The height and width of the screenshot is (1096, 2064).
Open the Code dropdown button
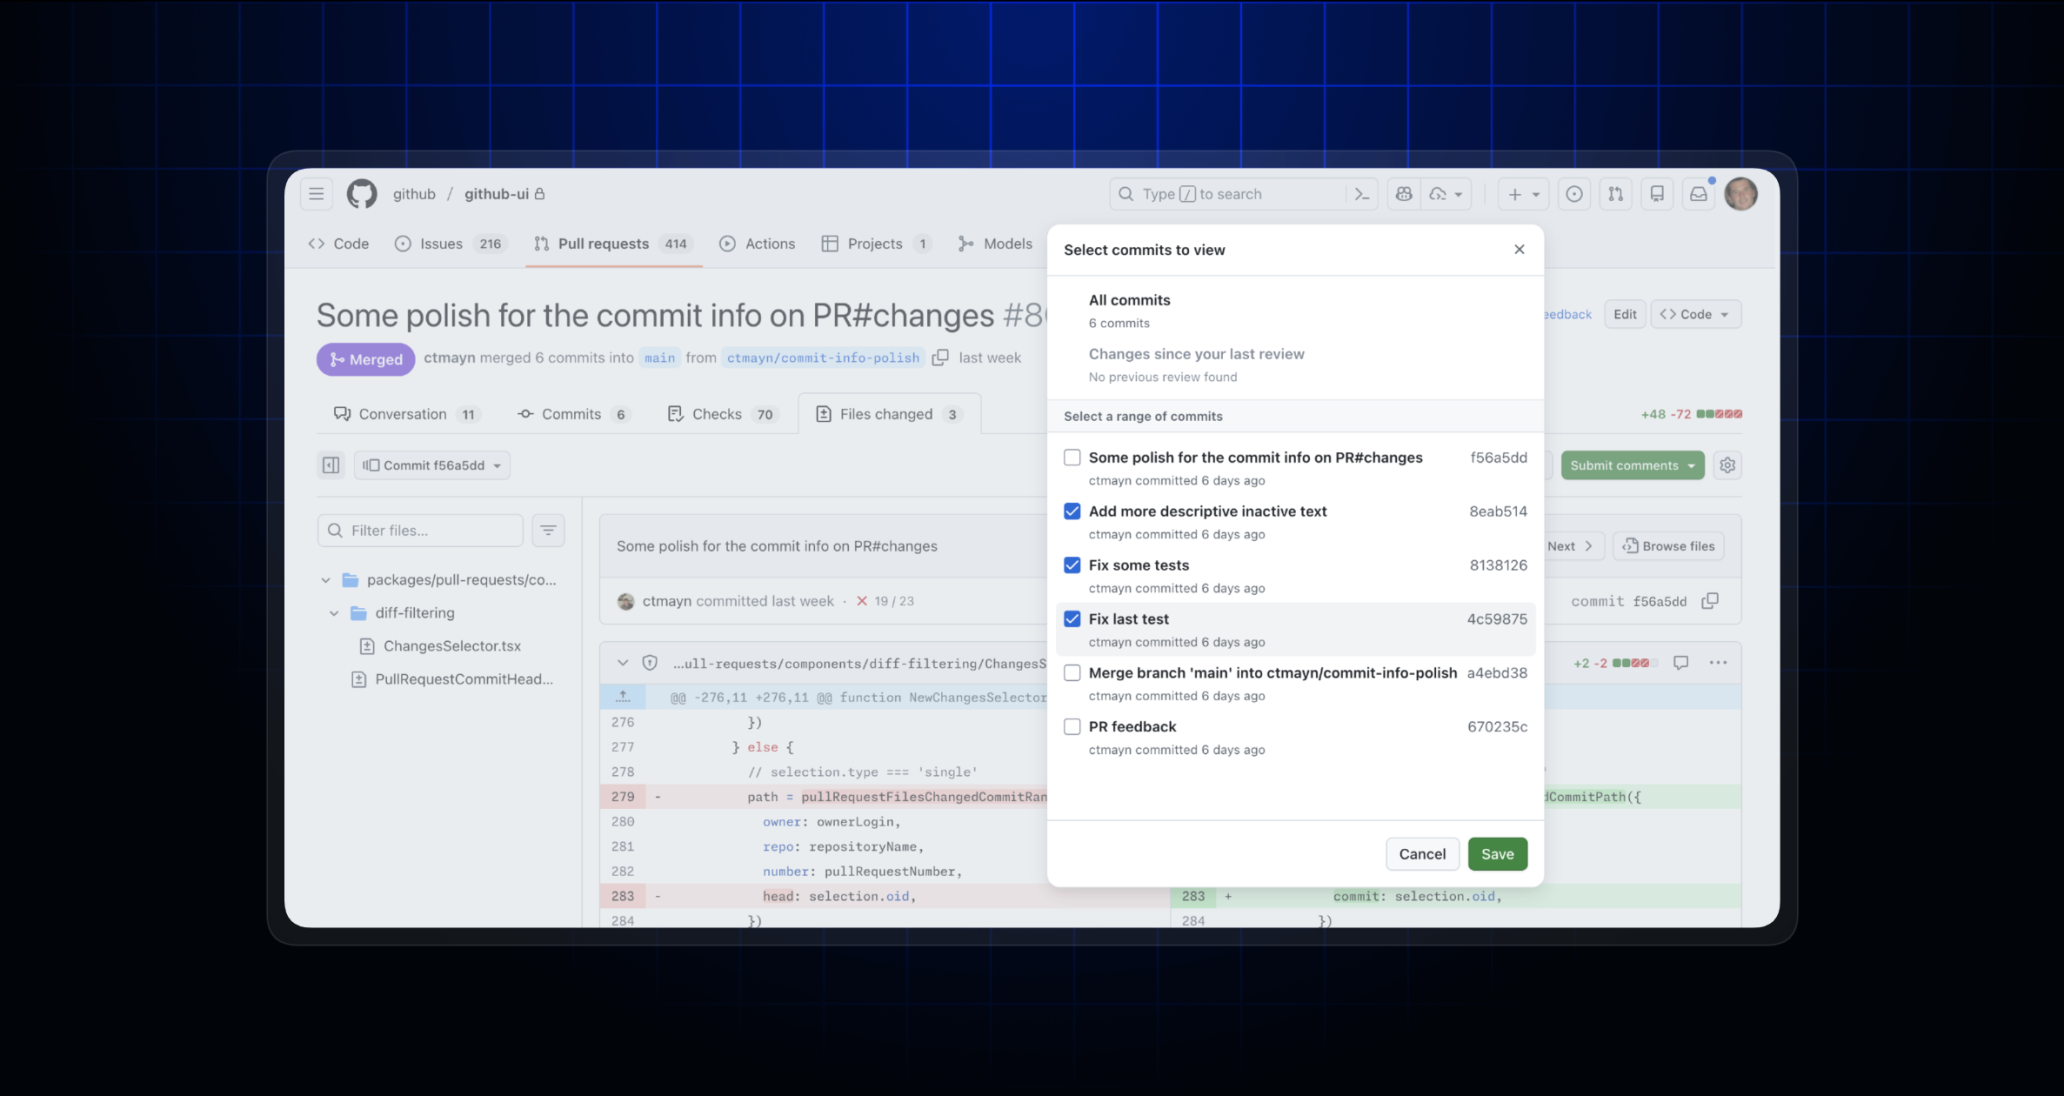click(x=1695, y=313)
